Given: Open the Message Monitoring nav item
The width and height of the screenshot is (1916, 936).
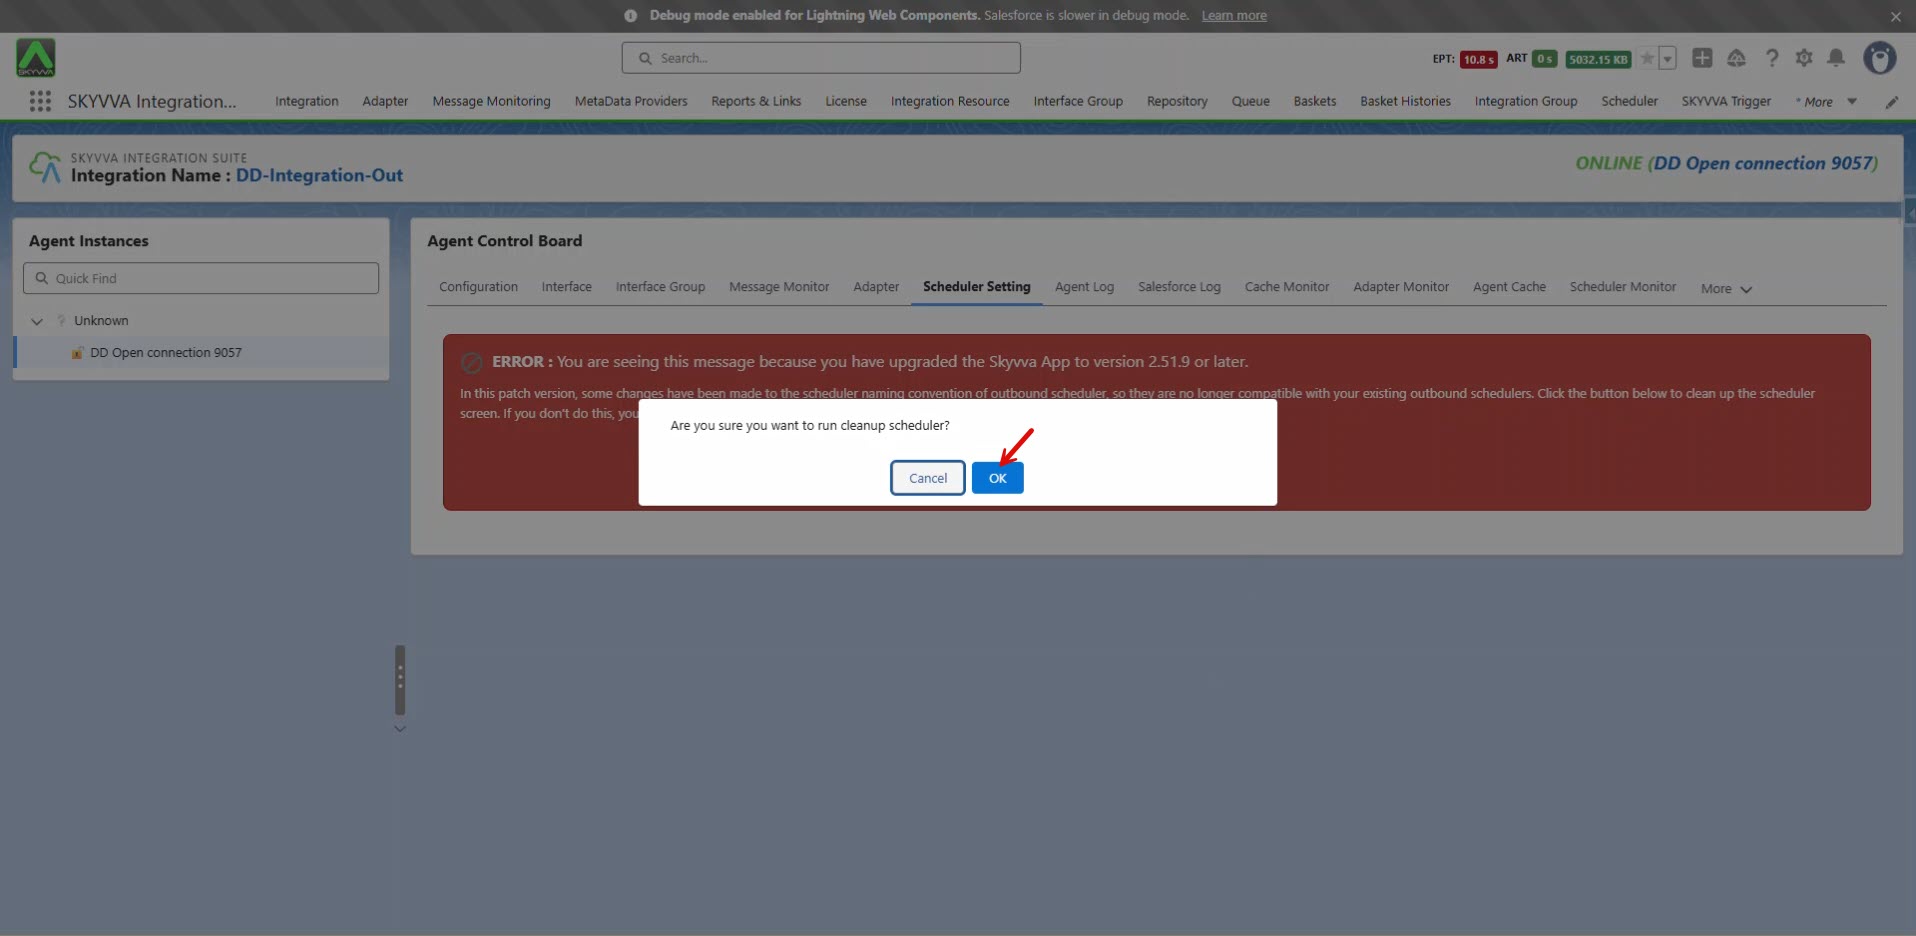Looking at the screenshot, I should click(x=491, y=101).
